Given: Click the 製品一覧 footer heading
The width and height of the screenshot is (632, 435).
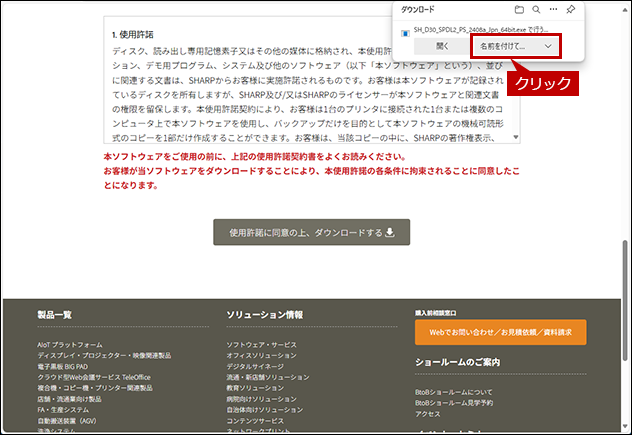Looking at the screenshot, I should [x=54, y=315].
